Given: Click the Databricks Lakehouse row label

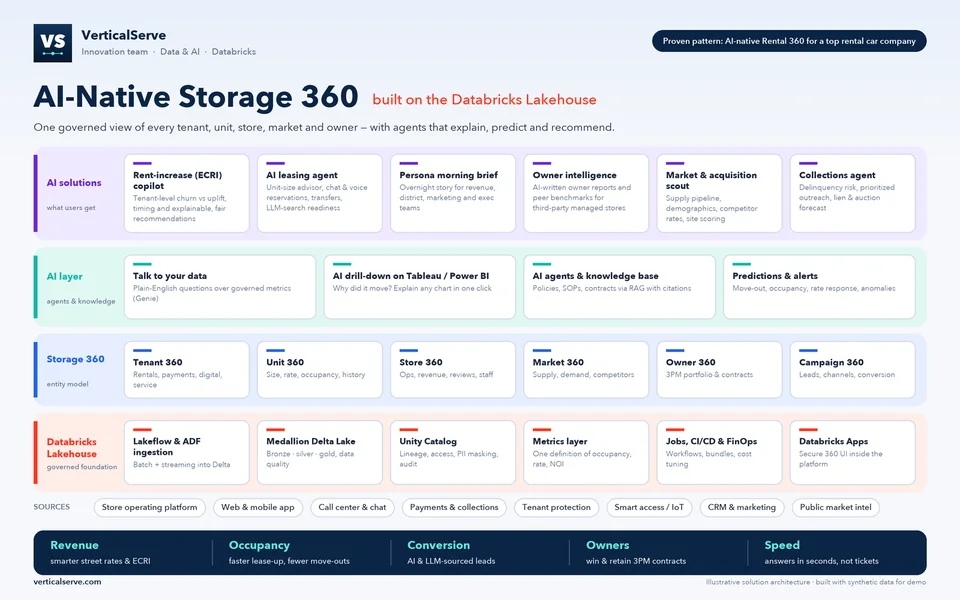Looking at the screenshot, I should click(72, 448).
